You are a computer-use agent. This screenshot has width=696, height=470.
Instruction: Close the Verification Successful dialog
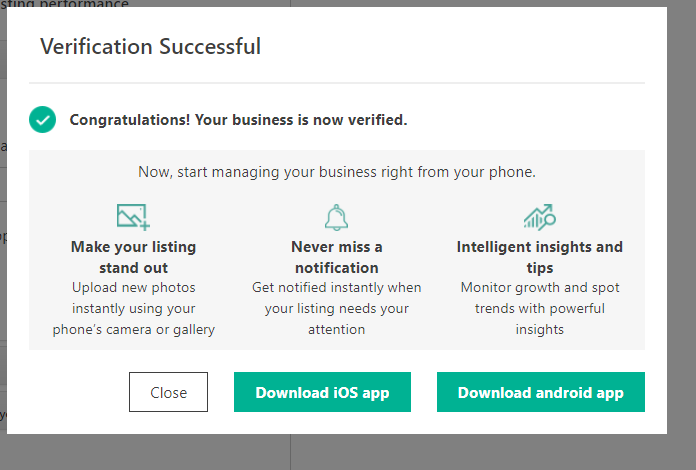(168, 392)
